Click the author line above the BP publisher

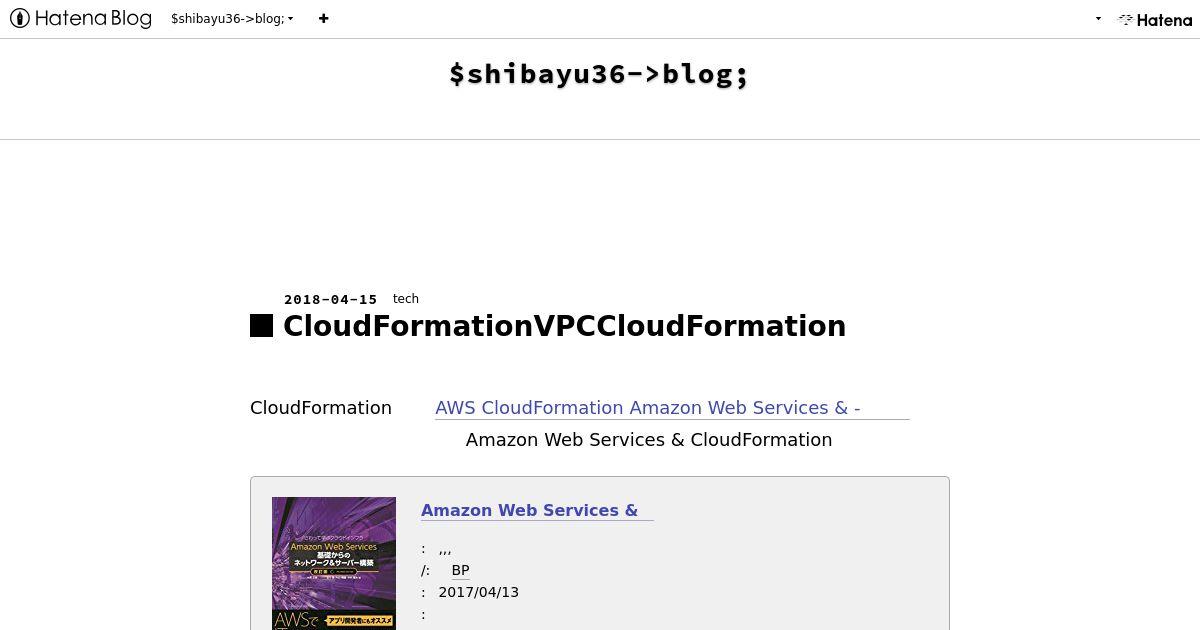[437, 549]
